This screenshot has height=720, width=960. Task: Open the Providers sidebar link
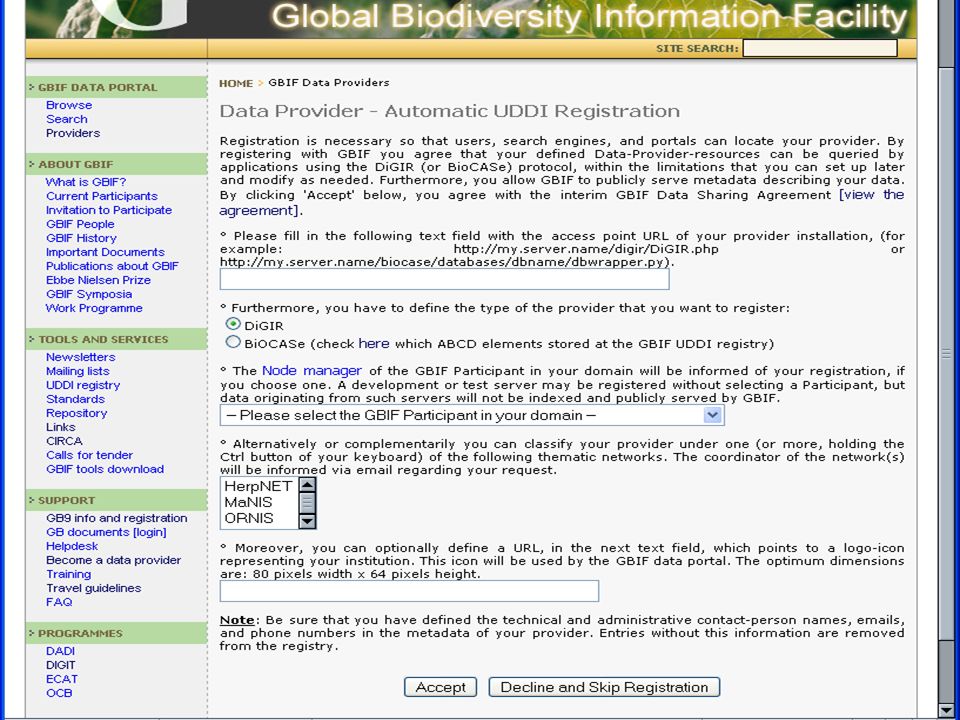pos(73,133)
